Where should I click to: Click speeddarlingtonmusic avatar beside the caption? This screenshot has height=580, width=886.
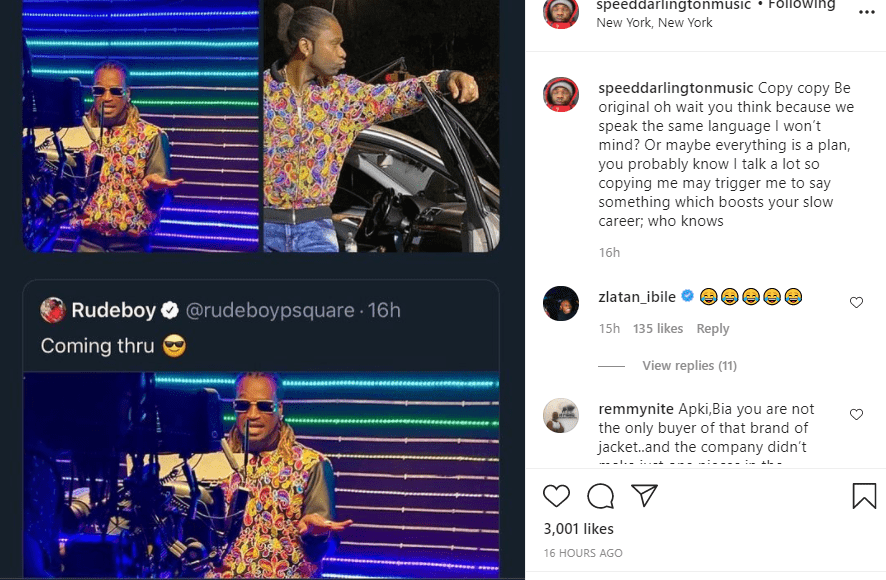[x=561, y=94]
